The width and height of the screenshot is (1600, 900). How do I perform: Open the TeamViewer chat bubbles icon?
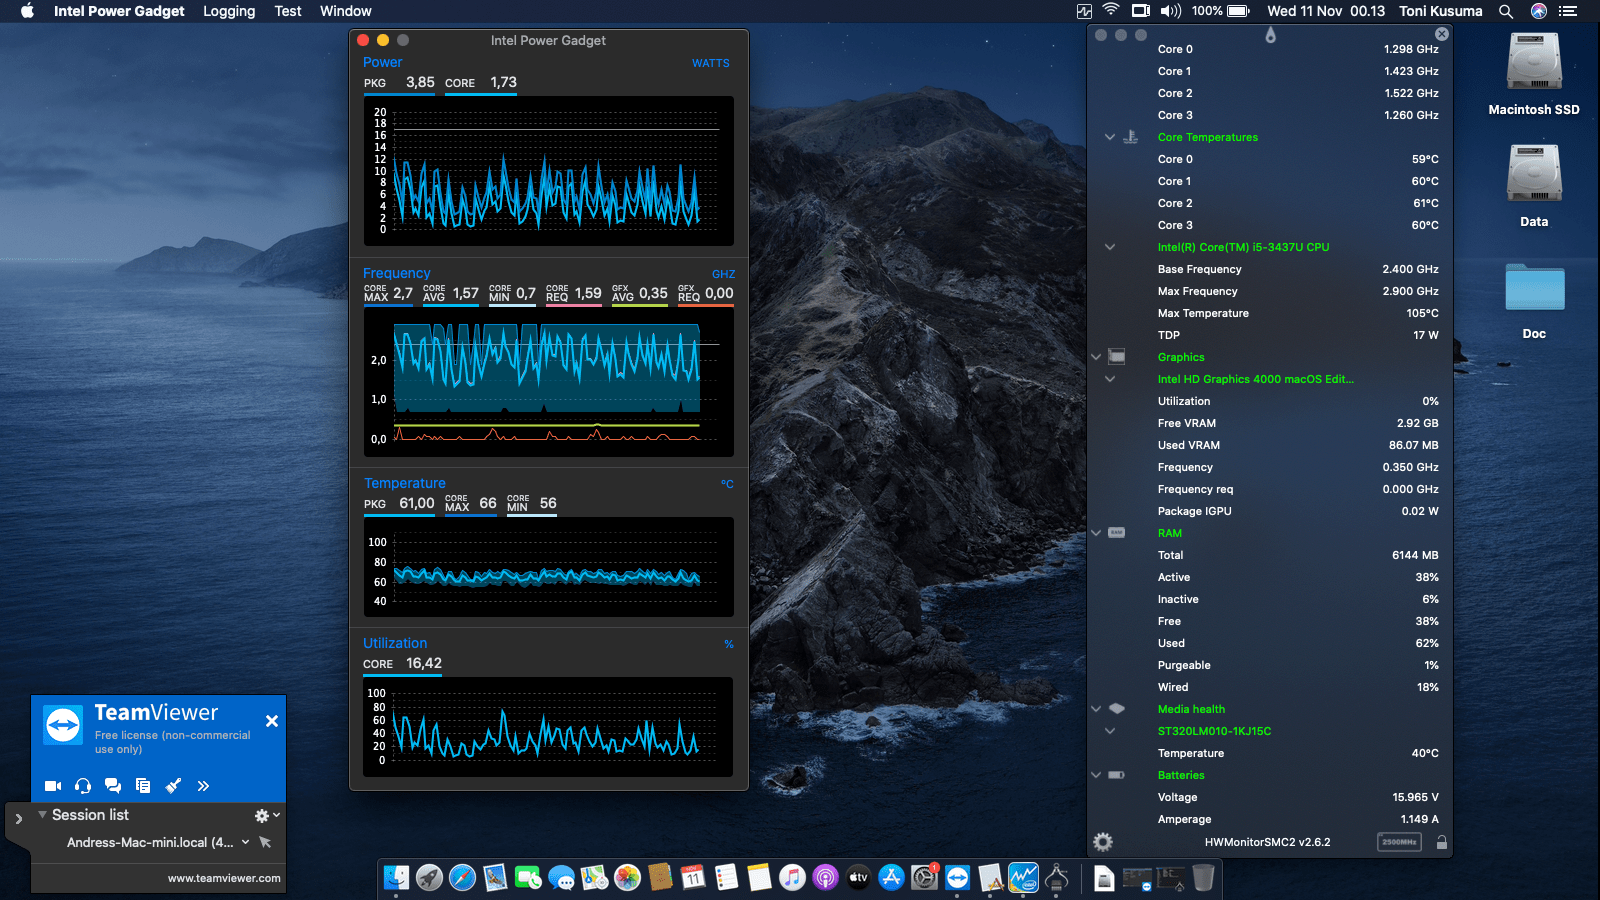tap(113, 786)
